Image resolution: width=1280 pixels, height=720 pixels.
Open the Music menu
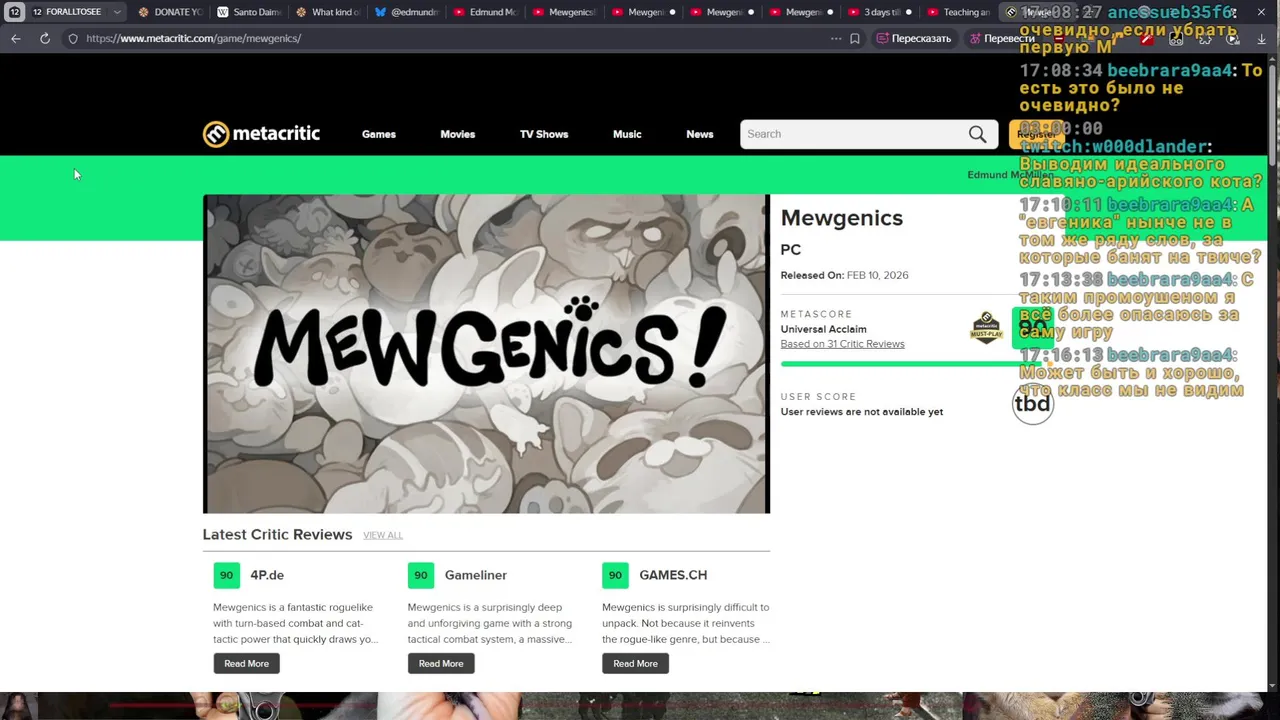click(x=627, y=134)
